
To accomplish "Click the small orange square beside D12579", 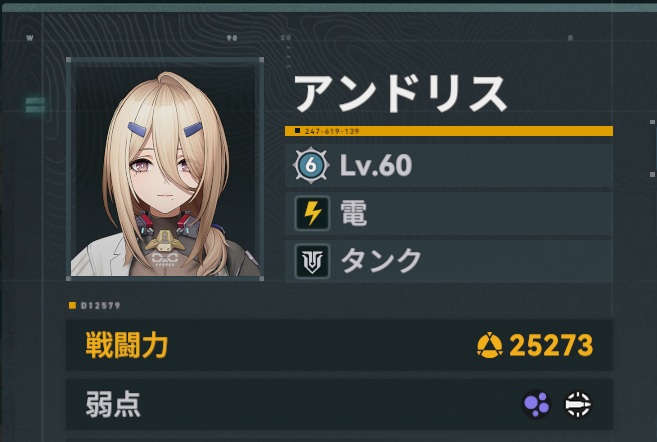I will click(72, 305).
